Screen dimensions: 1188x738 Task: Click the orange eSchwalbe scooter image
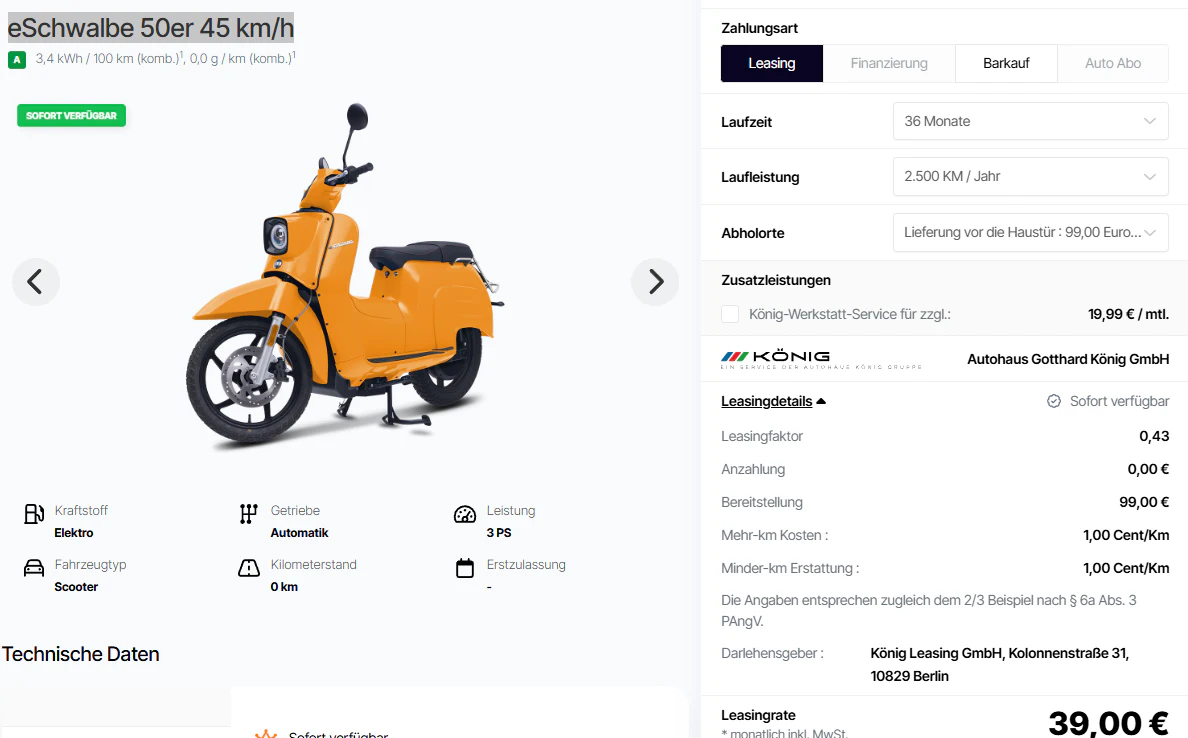click(x=345, y=290)
